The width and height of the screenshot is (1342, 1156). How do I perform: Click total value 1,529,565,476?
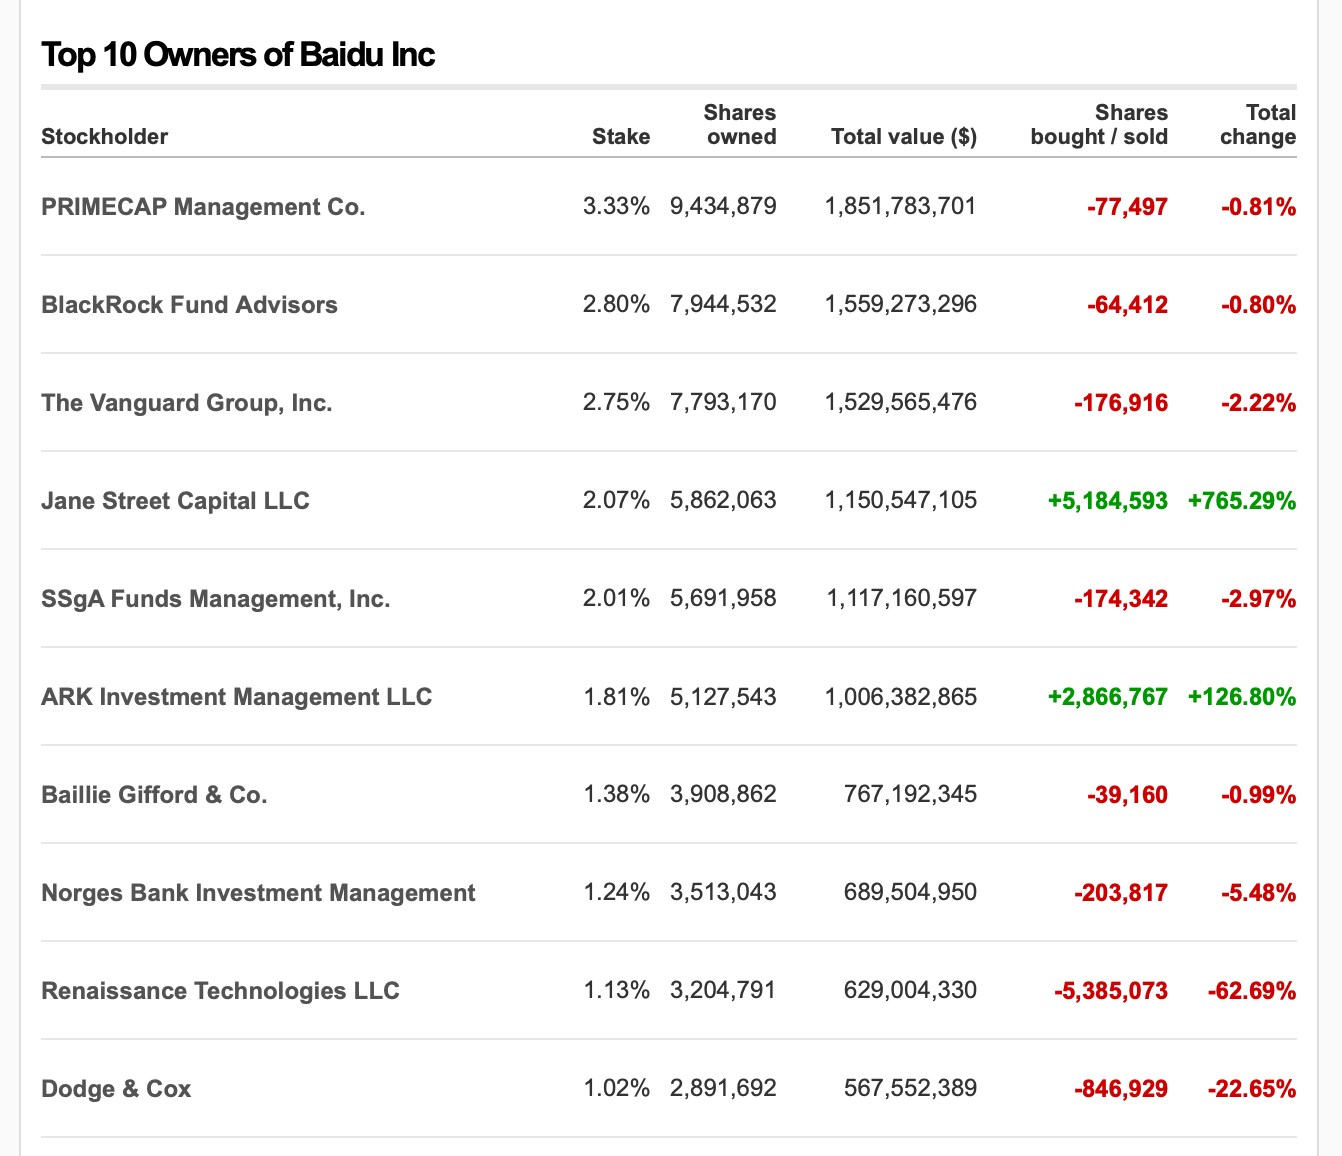(901, 403)
